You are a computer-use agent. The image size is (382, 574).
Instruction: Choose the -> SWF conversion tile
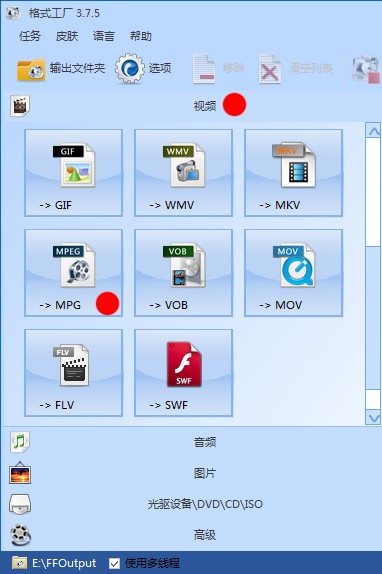(183, 373)
